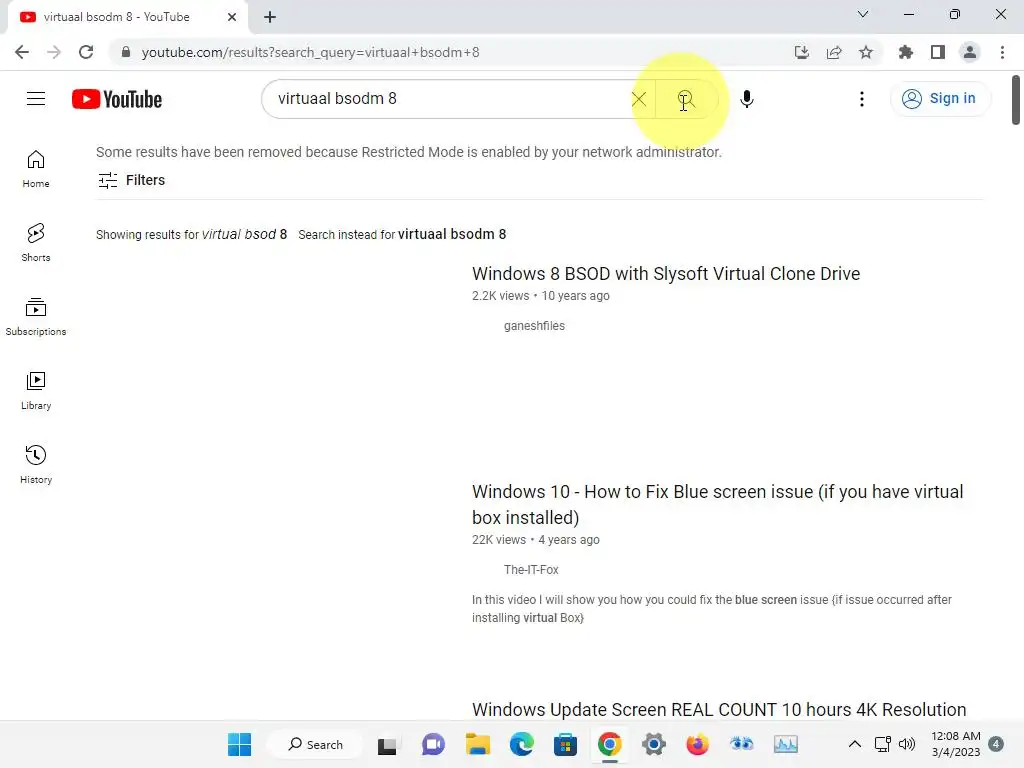Open the Chrome extensions puzzle icon
1024x768 pixels.
[x=905, y=52]
